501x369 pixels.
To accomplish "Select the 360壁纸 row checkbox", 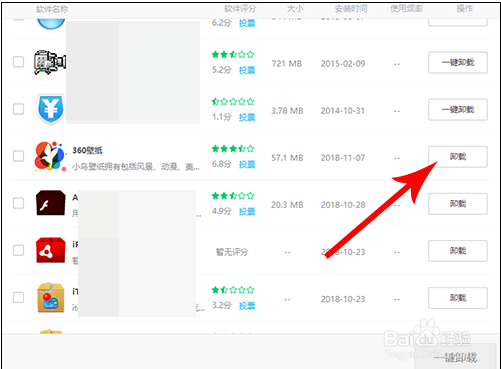I will coord(18,156).
